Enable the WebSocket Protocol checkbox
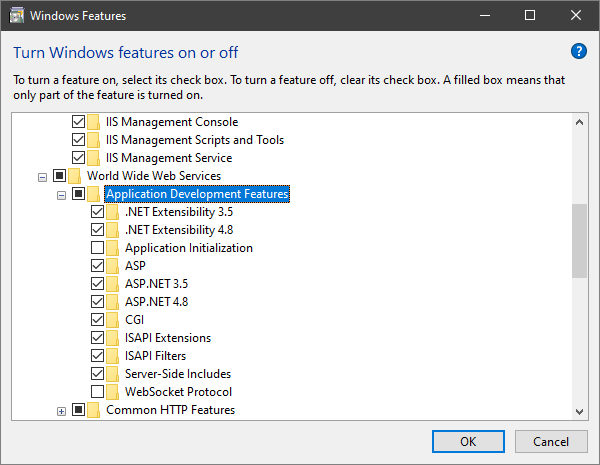The image size is (600, 465). pyautogui.click(x=98, y=392)
